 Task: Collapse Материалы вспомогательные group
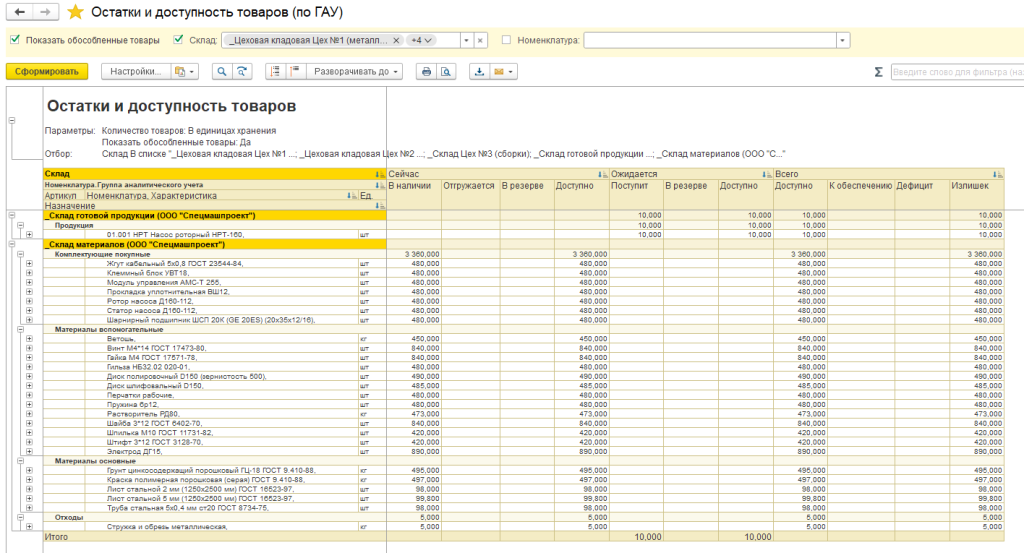click(x=20, y=330)
